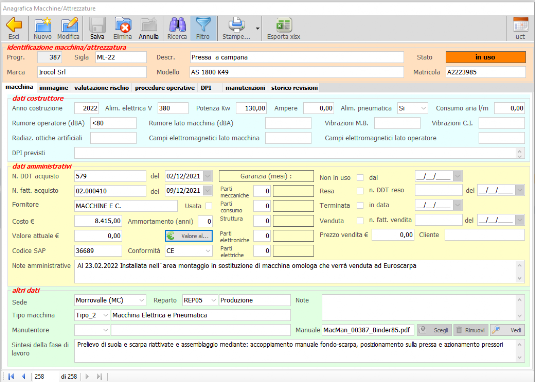This screenshot has height=382, width=535.
Task: Open DDT acquisto date picker
Action: (x=208, y=176)
